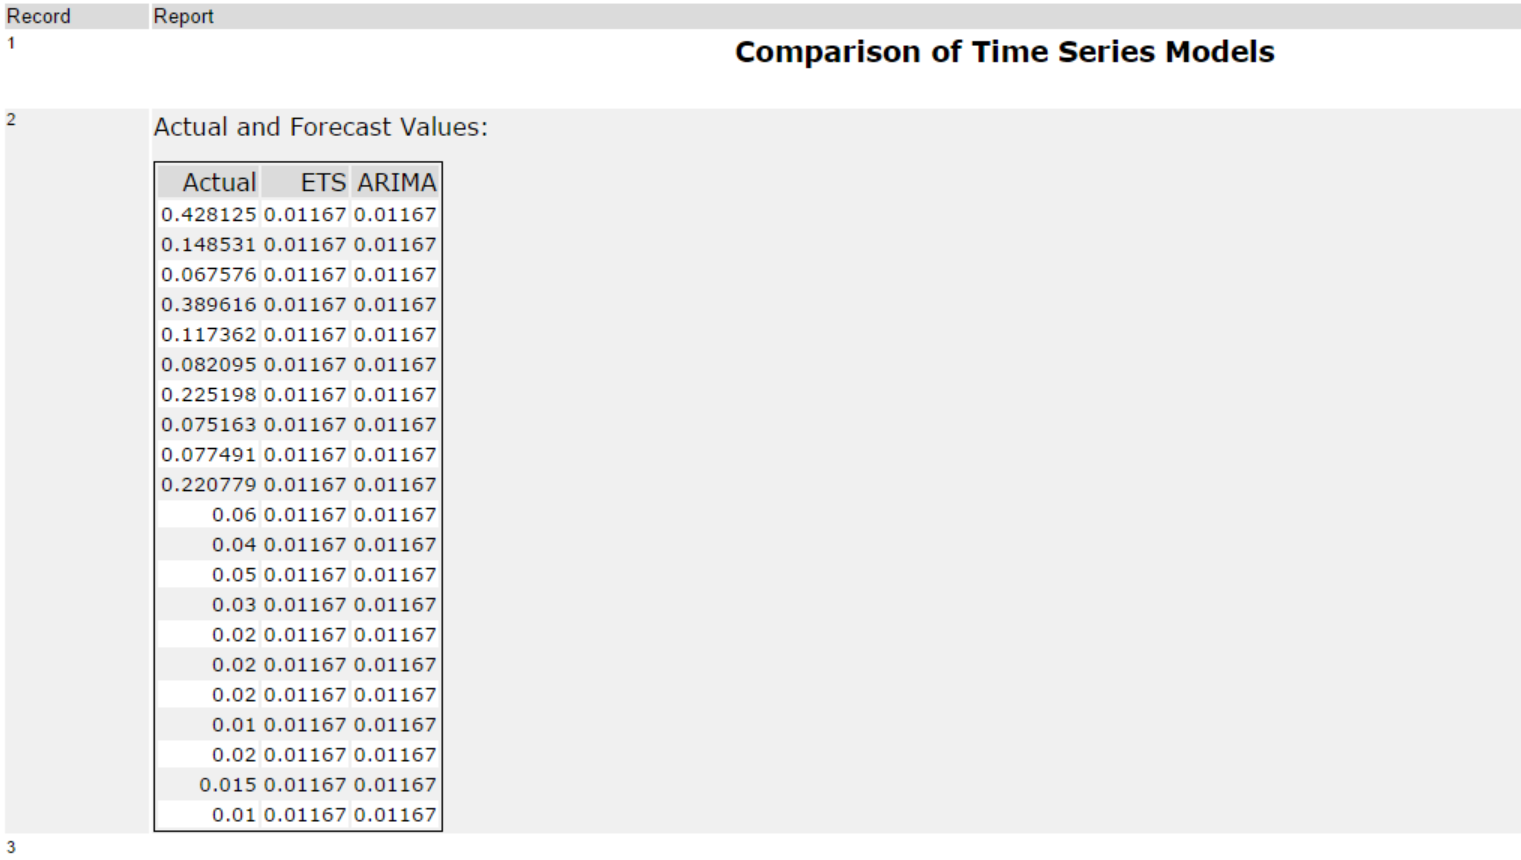
Task: Click the Report column header
Action: point(183,16)
